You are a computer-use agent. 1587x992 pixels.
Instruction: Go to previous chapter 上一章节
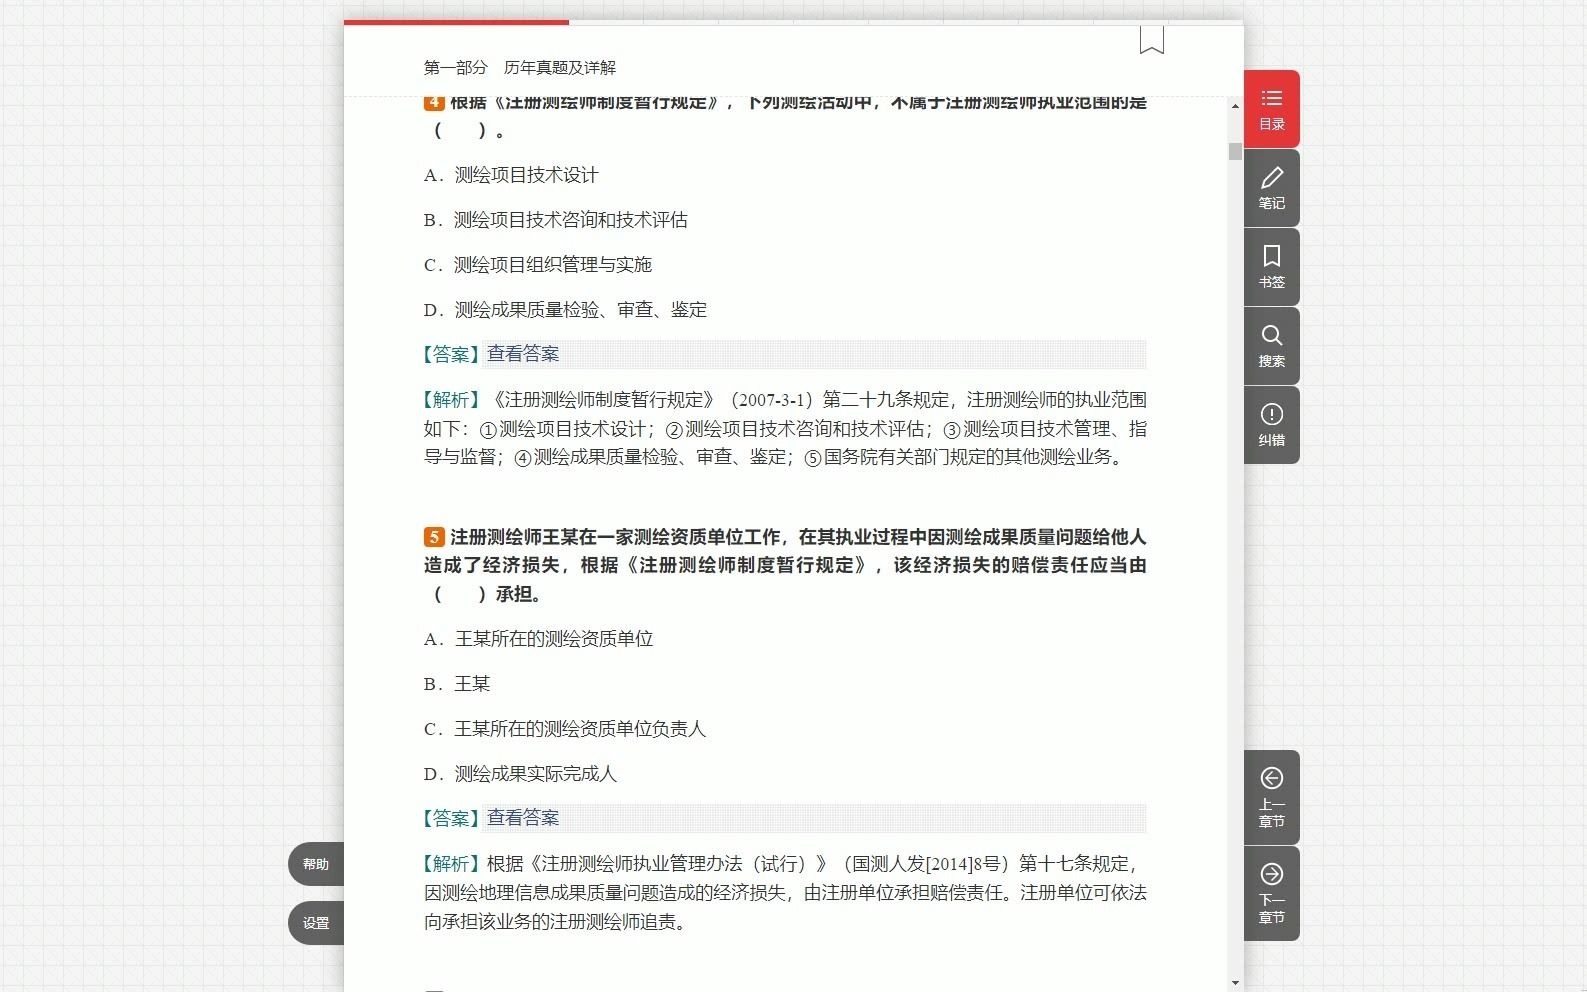pyautogui.click(x=1271, y=797)
